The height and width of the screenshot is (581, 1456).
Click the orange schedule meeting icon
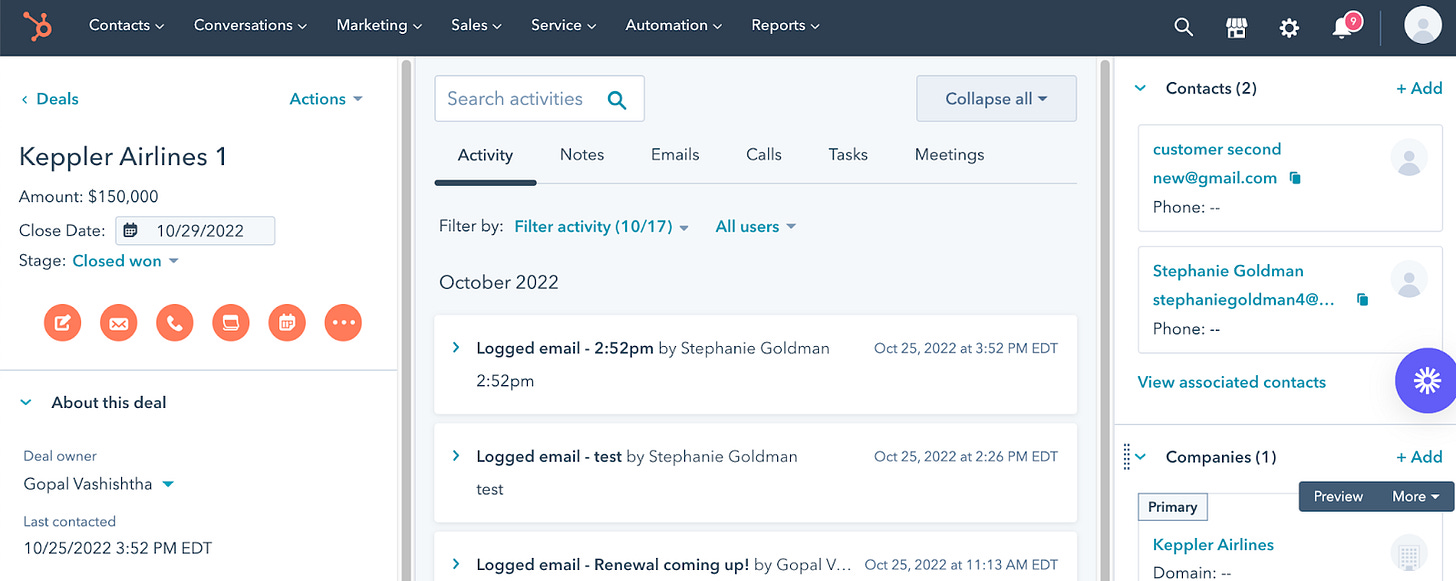click(x=287, y=323)
